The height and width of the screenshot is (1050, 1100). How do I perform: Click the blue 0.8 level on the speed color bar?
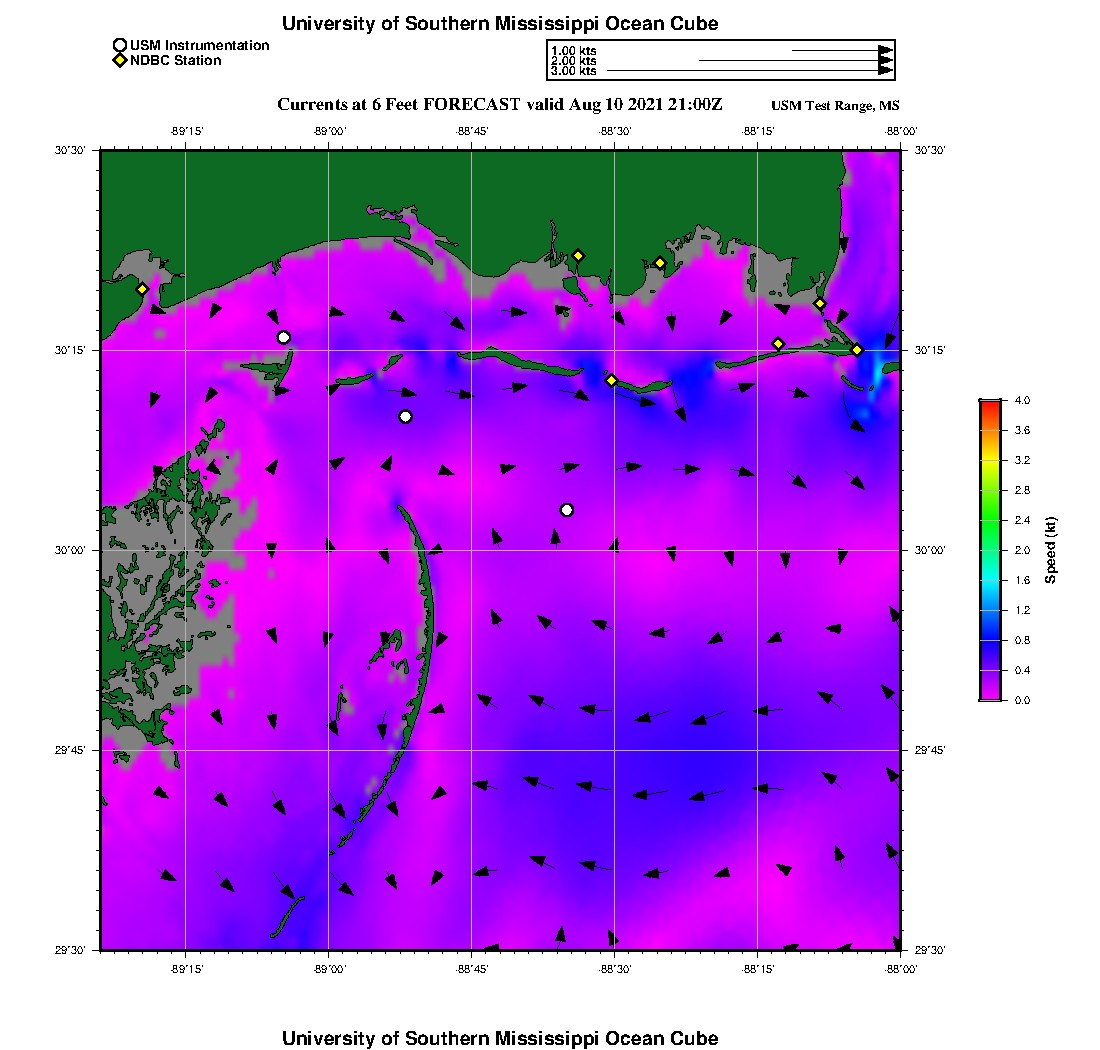990,640
